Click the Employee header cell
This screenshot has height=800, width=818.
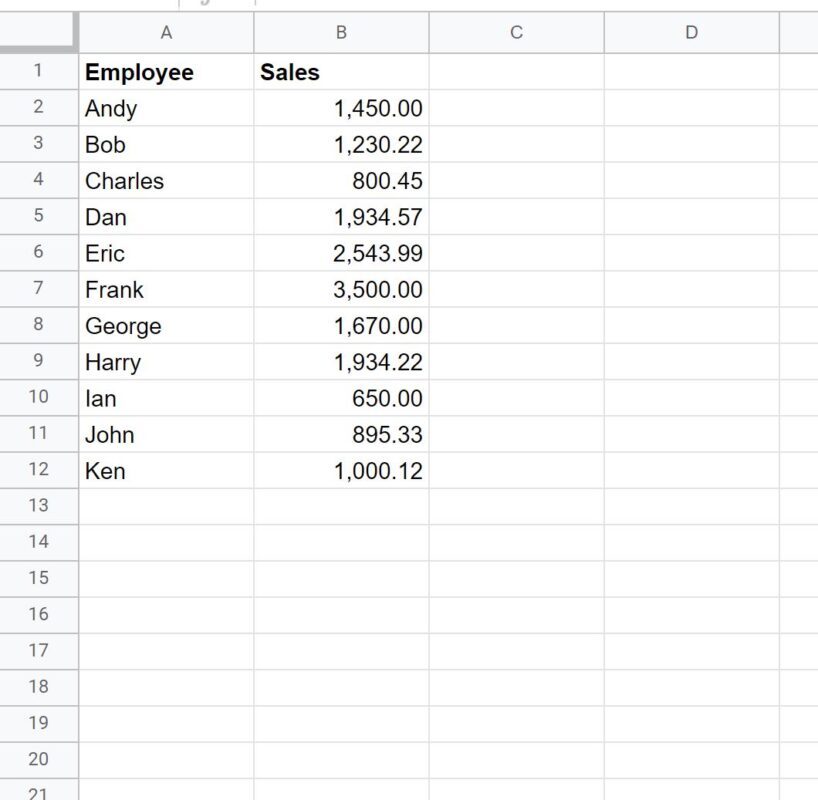166,71
